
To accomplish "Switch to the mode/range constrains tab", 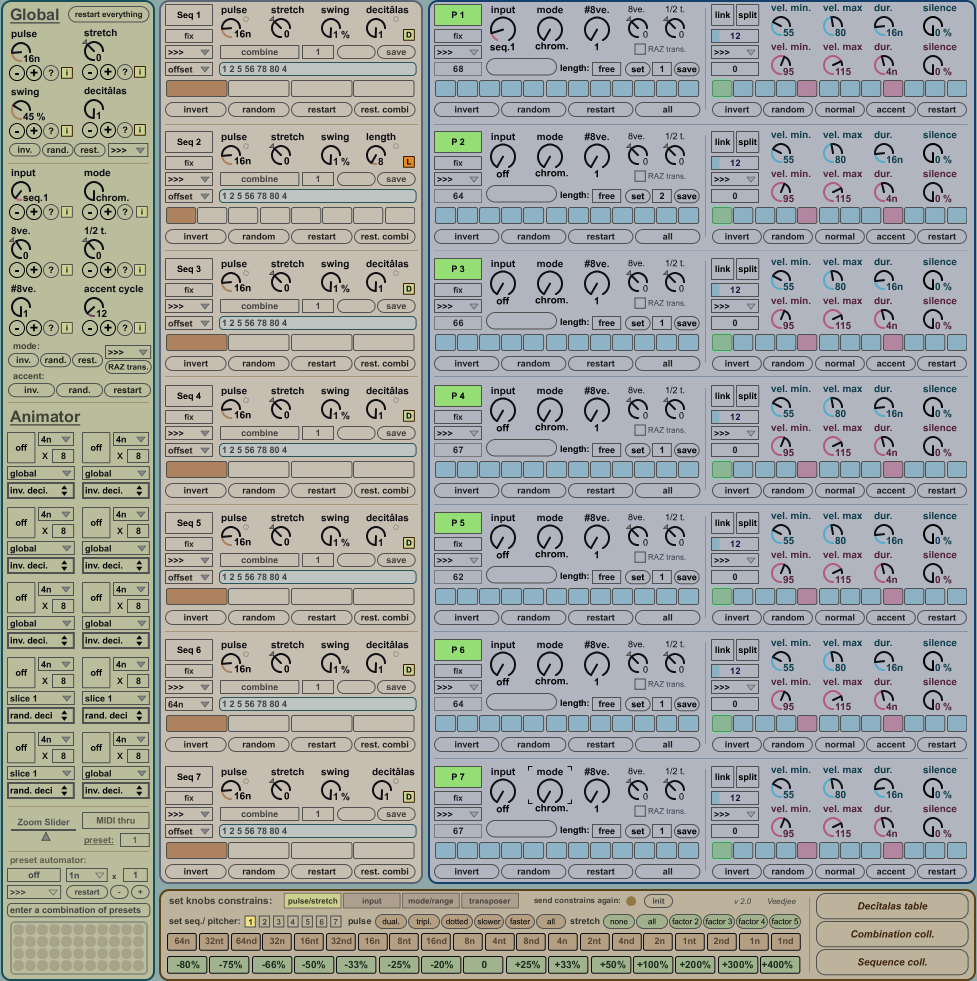I will click(x=429, y=901).
